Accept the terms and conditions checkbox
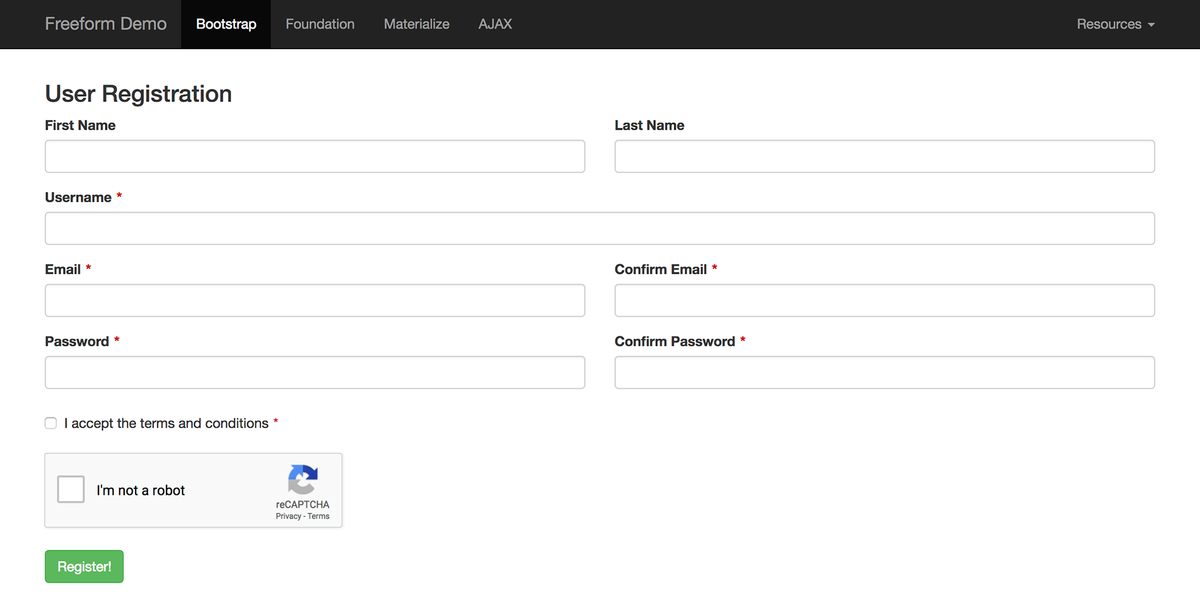 (x=51, y=423)
